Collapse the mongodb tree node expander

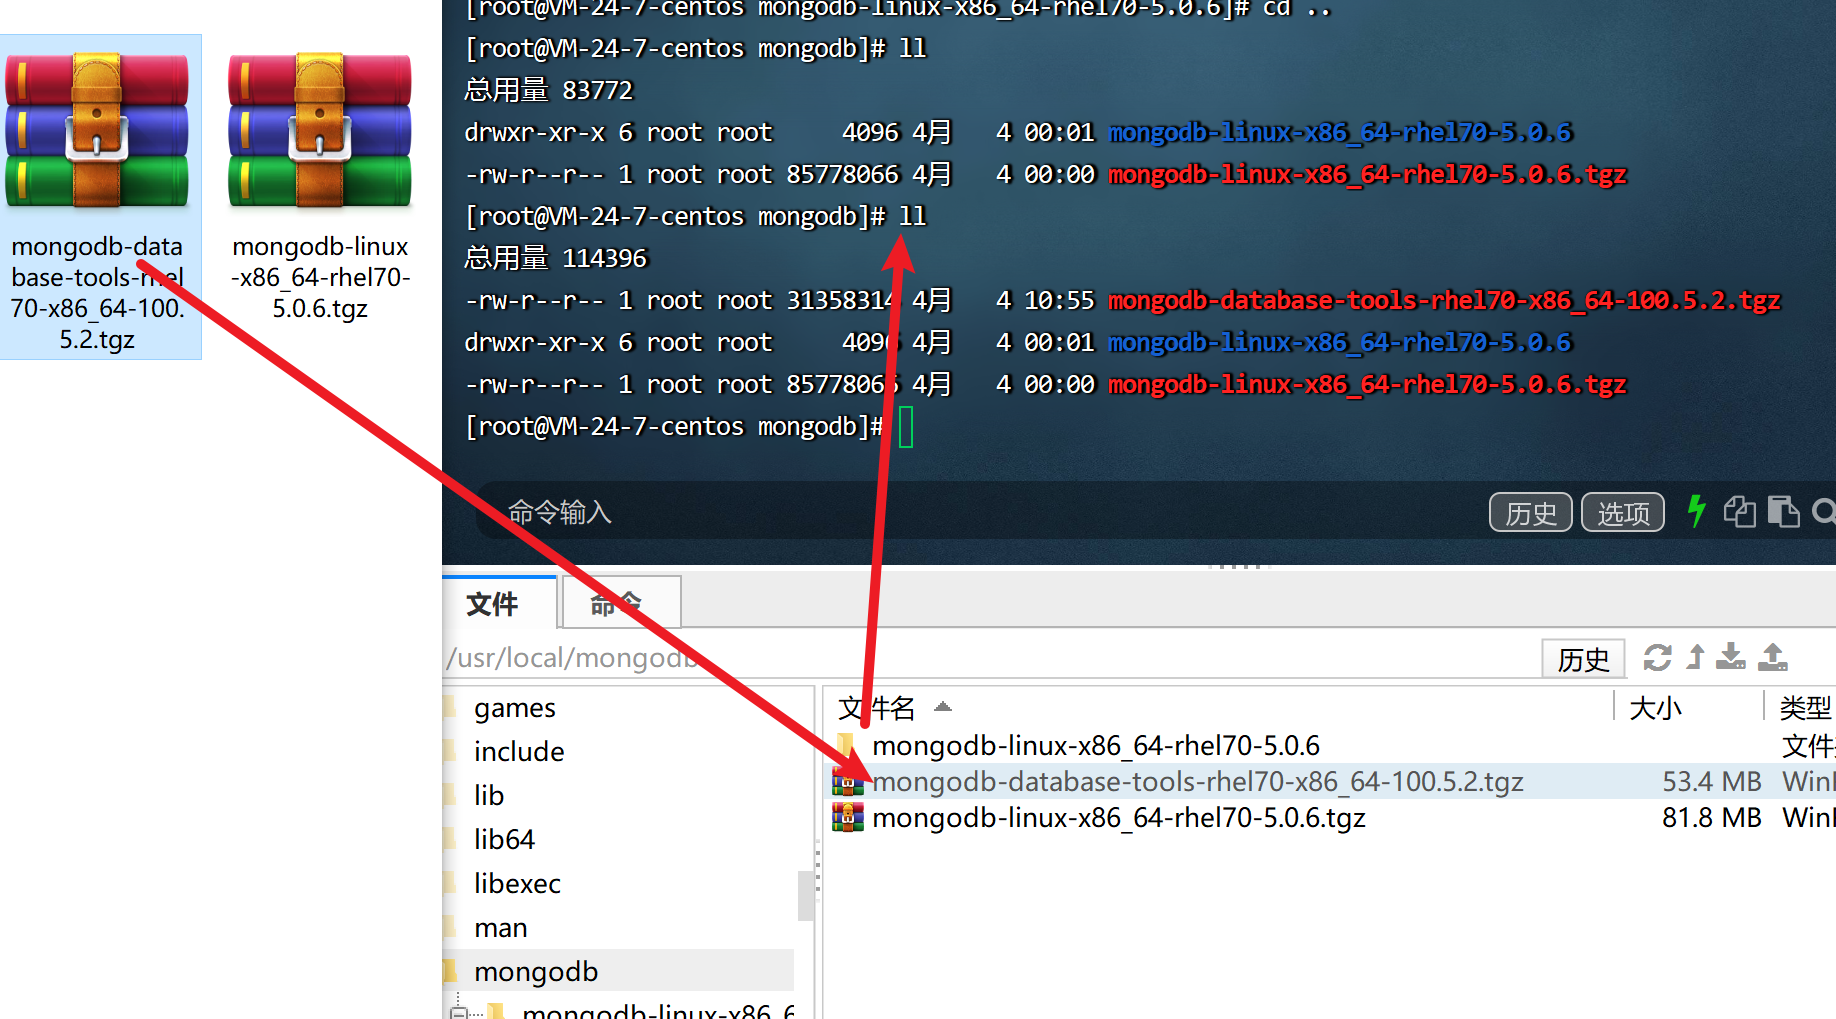point(458,1012)
